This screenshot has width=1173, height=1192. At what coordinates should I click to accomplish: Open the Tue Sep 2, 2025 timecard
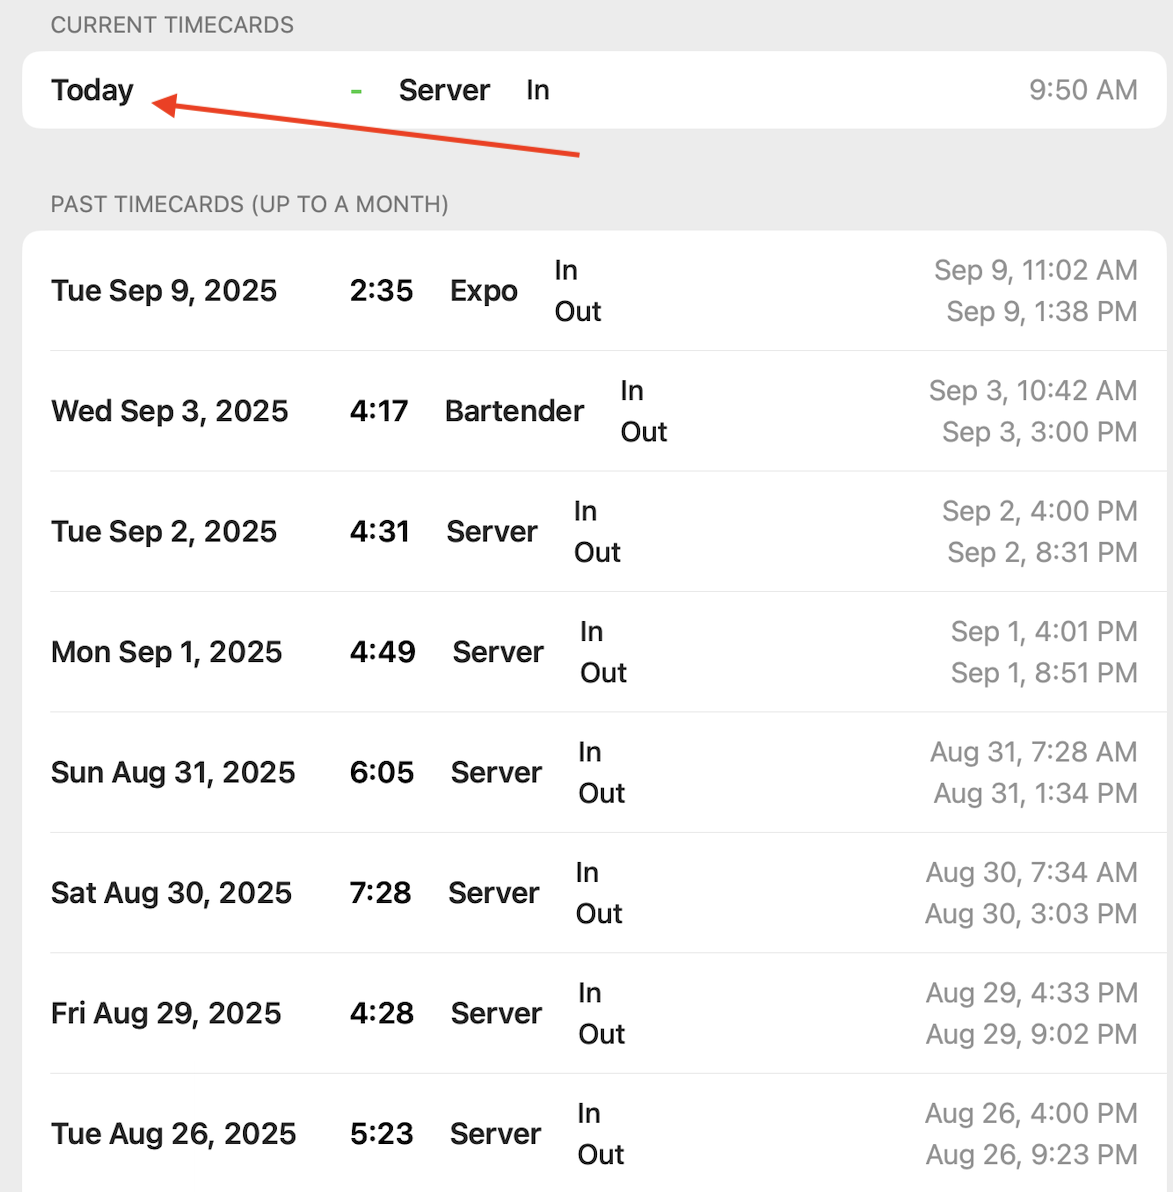tap(164, 532)
